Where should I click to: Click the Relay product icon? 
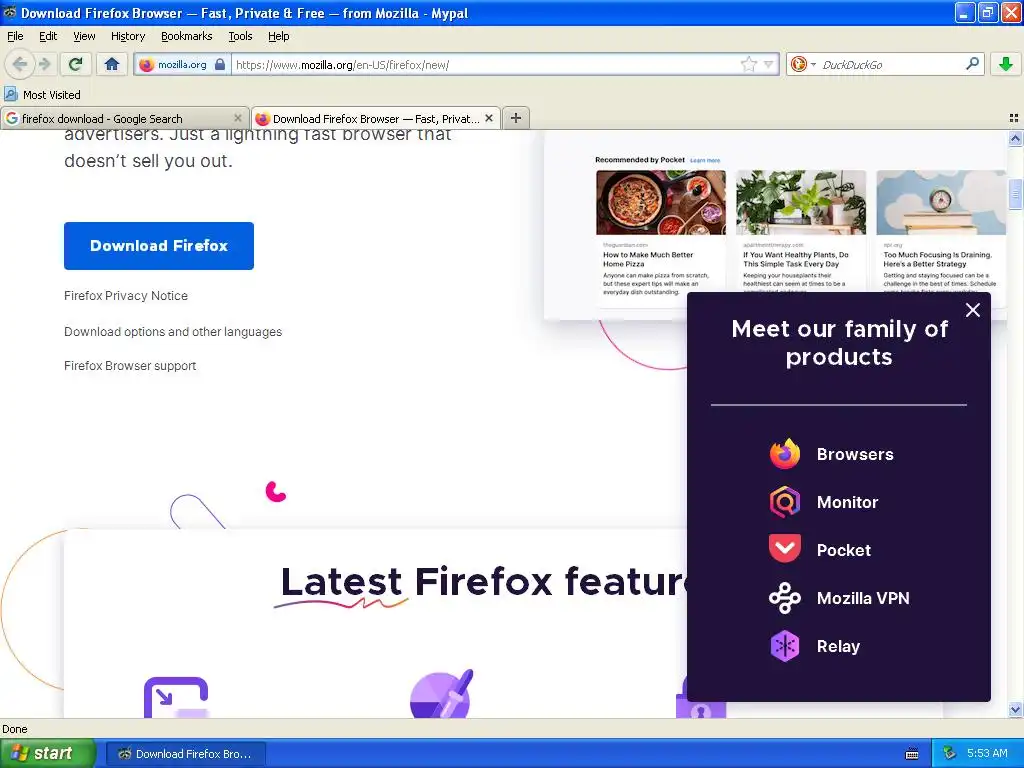pyautogui.click(x=785, y=647)
